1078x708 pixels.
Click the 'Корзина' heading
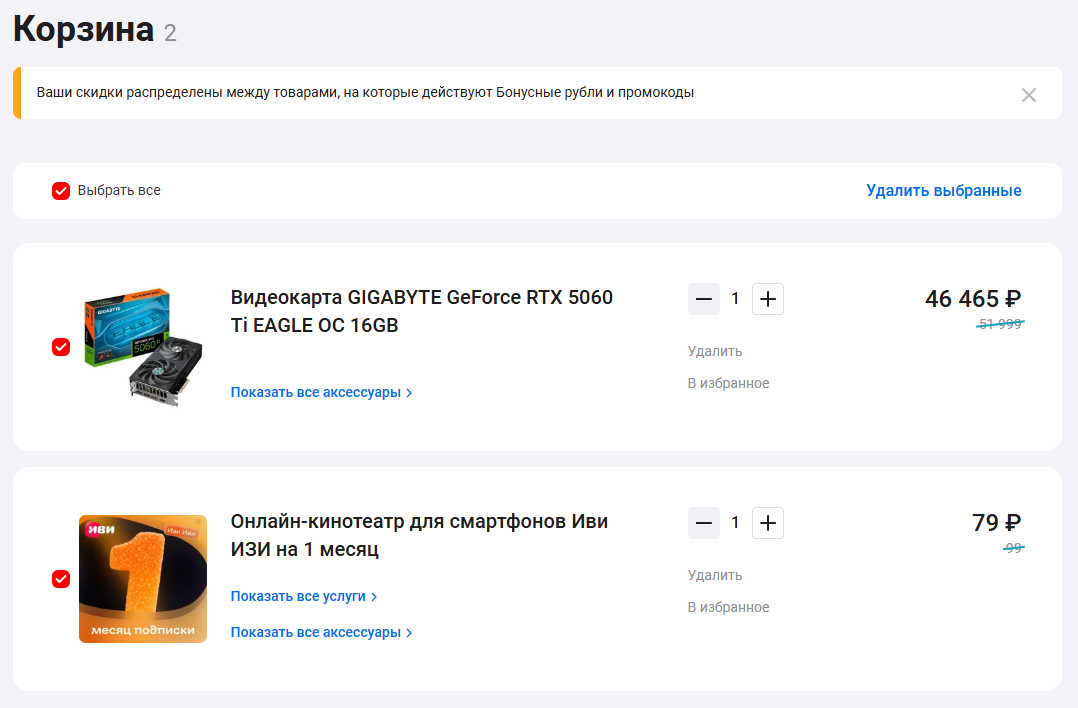[x=83, y=30]
